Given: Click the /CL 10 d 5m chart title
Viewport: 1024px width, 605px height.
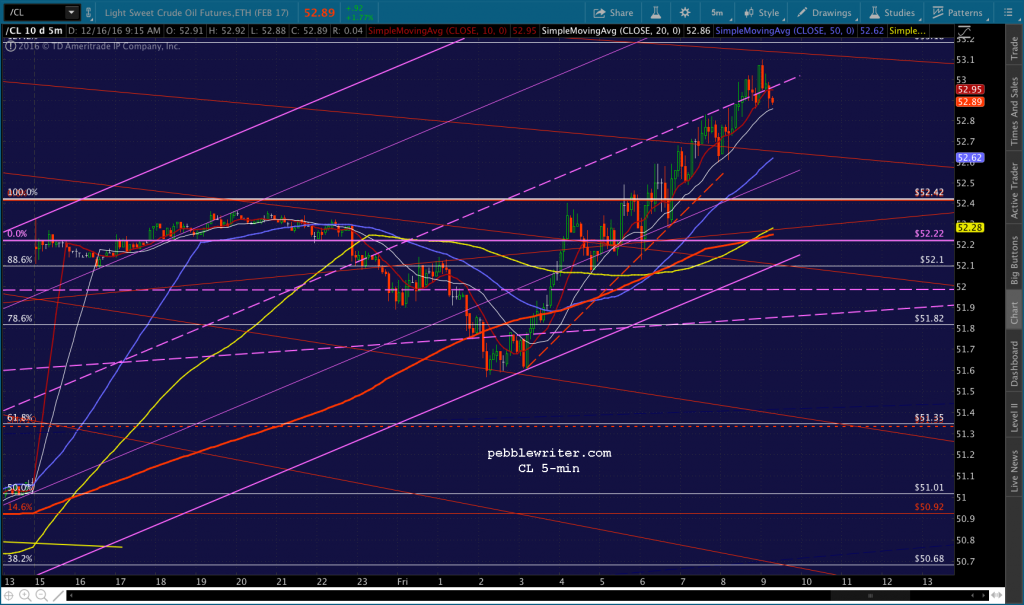Looking at the screenshot, I should pyautogui.click(x=35, y=31).
